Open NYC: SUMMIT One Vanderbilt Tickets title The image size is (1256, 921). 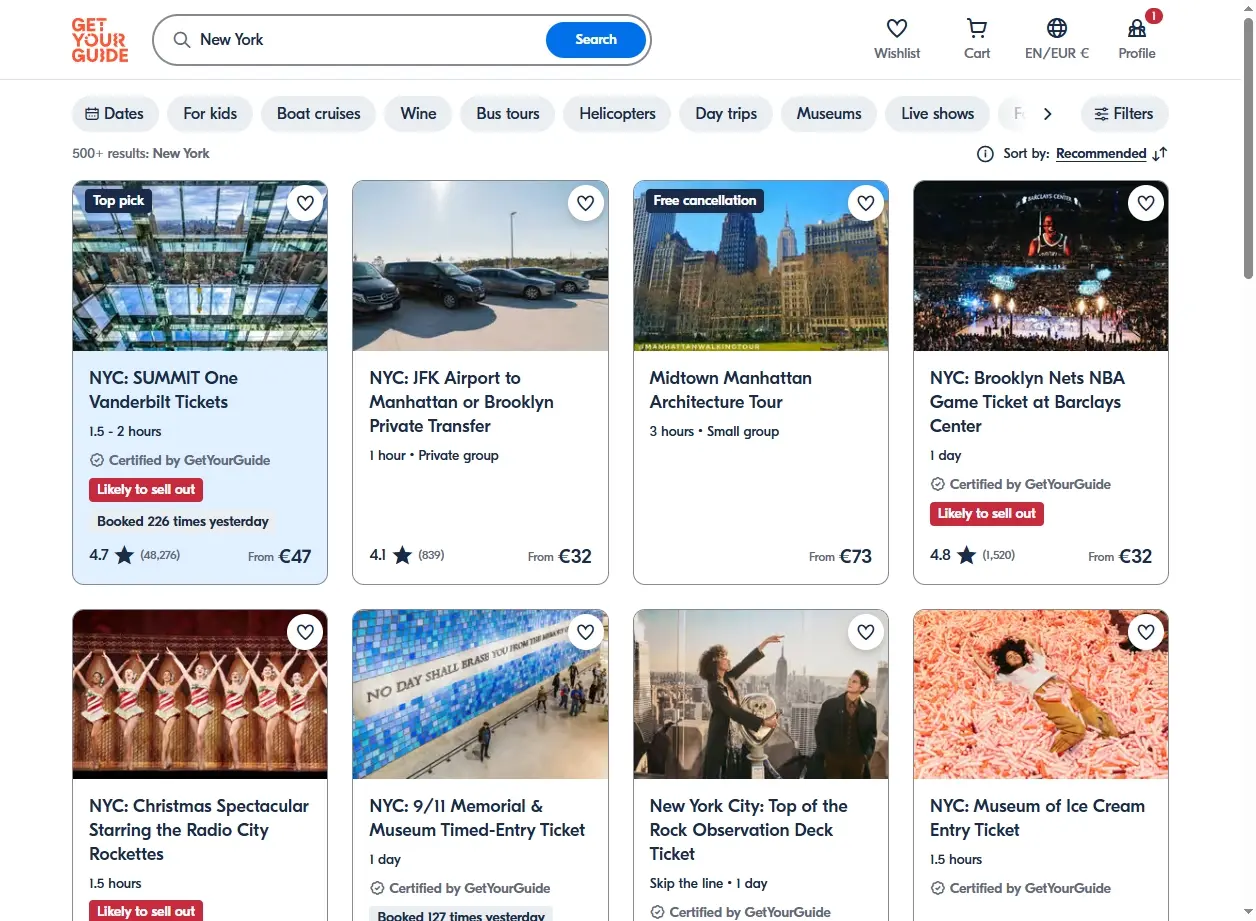(x=164, y=390)
